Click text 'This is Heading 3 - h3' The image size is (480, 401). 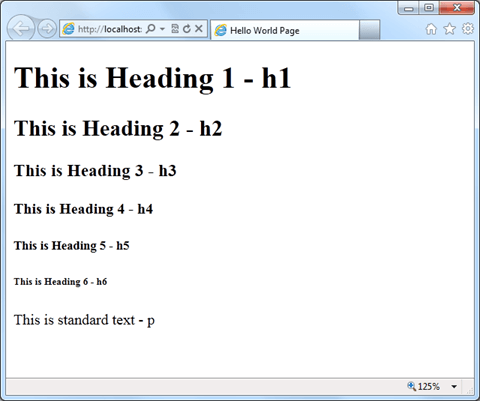coord(95,171)
